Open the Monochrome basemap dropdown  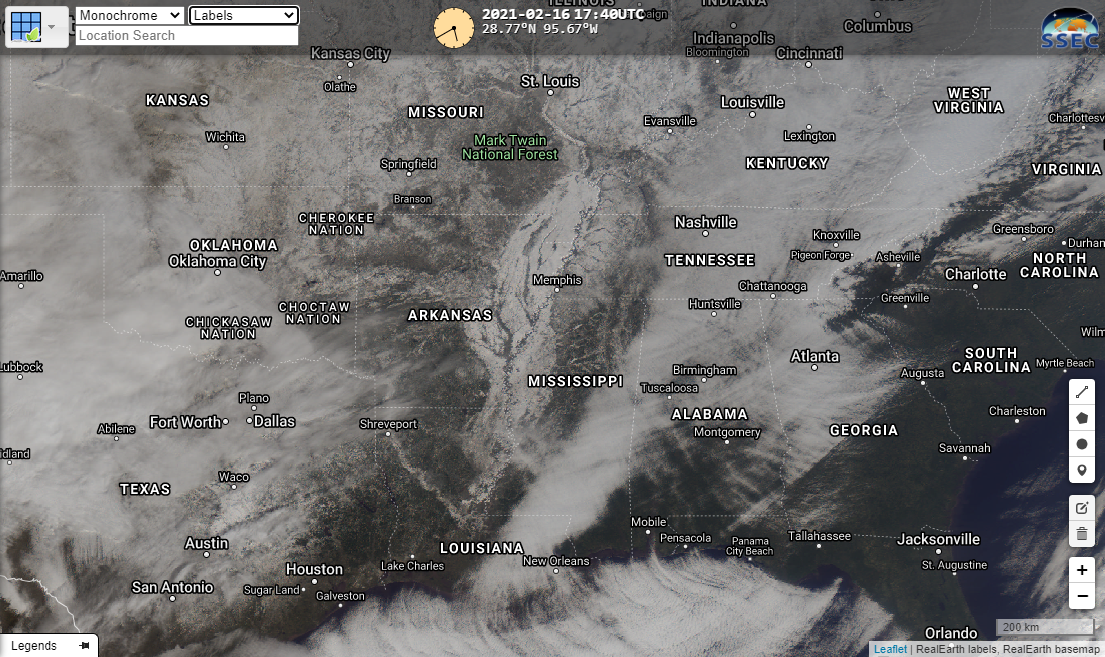pyautogui.click(x=130, y=16)
